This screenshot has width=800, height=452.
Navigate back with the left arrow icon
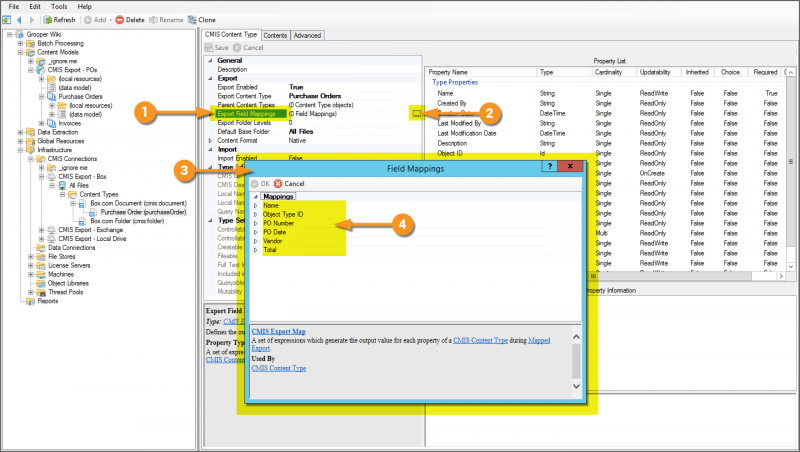coord(19,20)
